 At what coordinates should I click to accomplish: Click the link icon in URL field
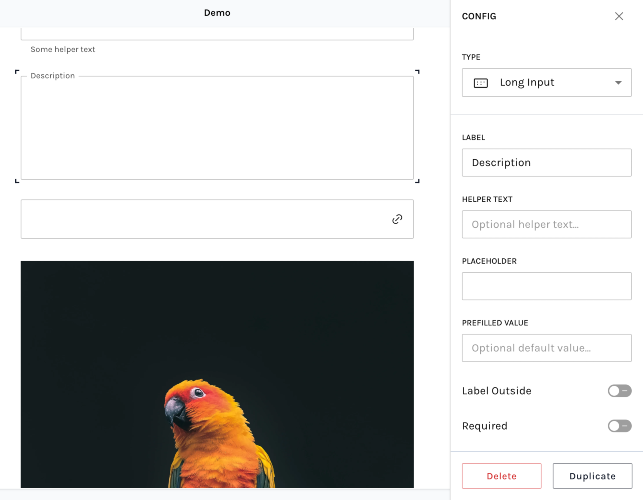pos(397,219)
